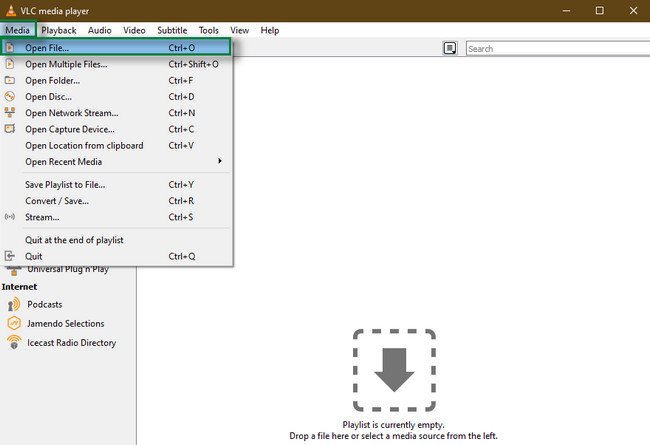Open the View menu
The width and height of the screenshot is (650, 445).
click(x=240, y=30)
